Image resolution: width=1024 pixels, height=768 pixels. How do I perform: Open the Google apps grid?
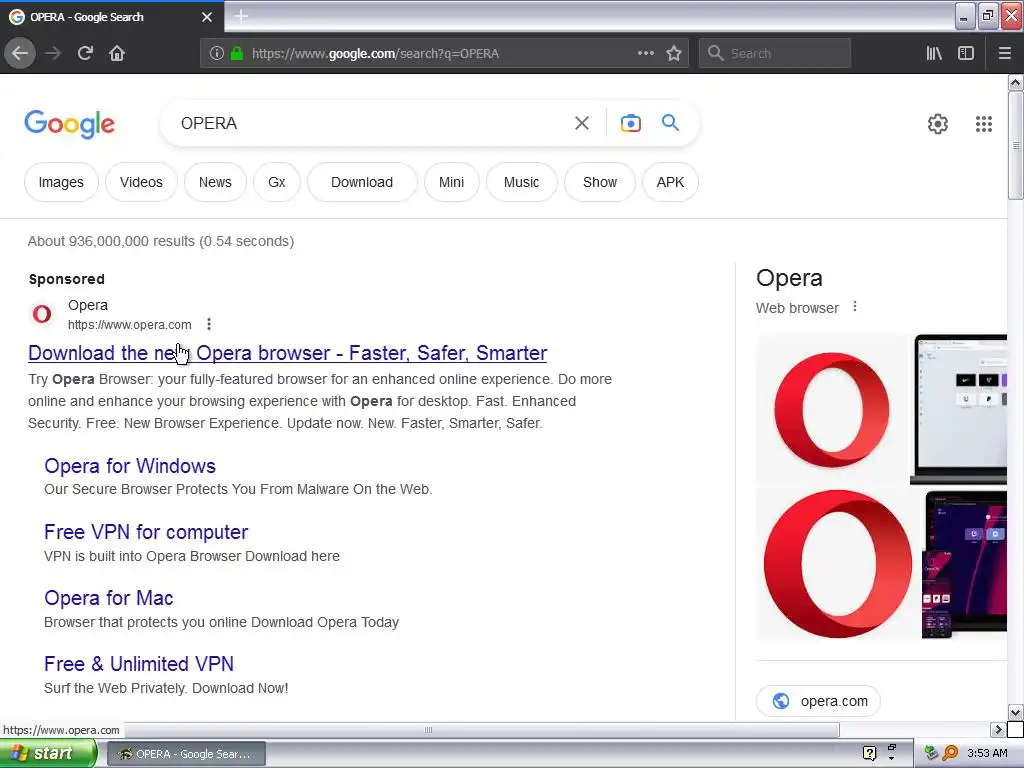984,124
